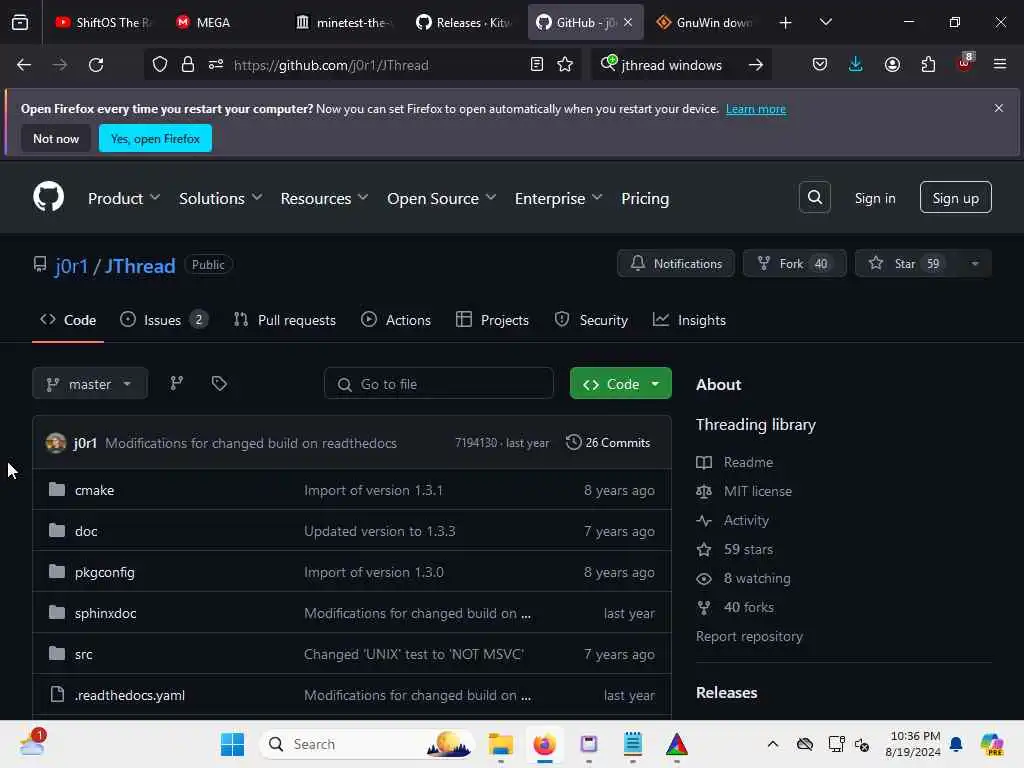Open the .readthedocs.yaml file
Screen dimensions: 1024x768
pos(129,696)
